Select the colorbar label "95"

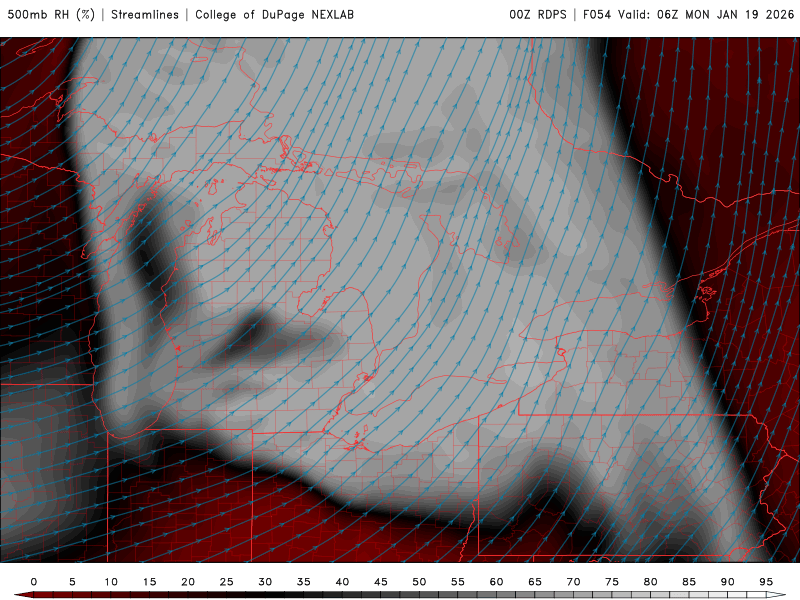[766, 582]
